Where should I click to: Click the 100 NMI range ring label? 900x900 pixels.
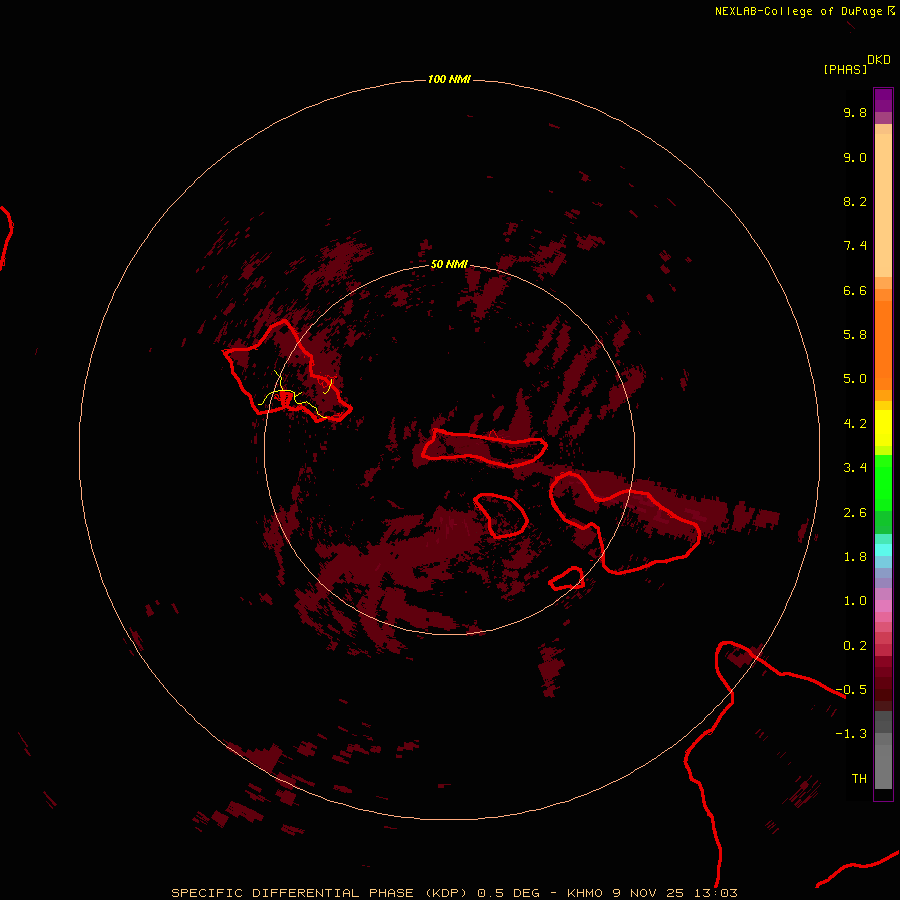449,79
